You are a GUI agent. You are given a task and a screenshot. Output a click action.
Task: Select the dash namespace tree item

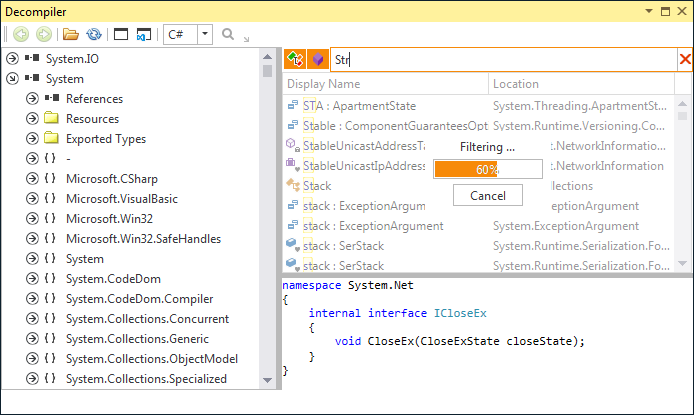(x=68, y=158)
